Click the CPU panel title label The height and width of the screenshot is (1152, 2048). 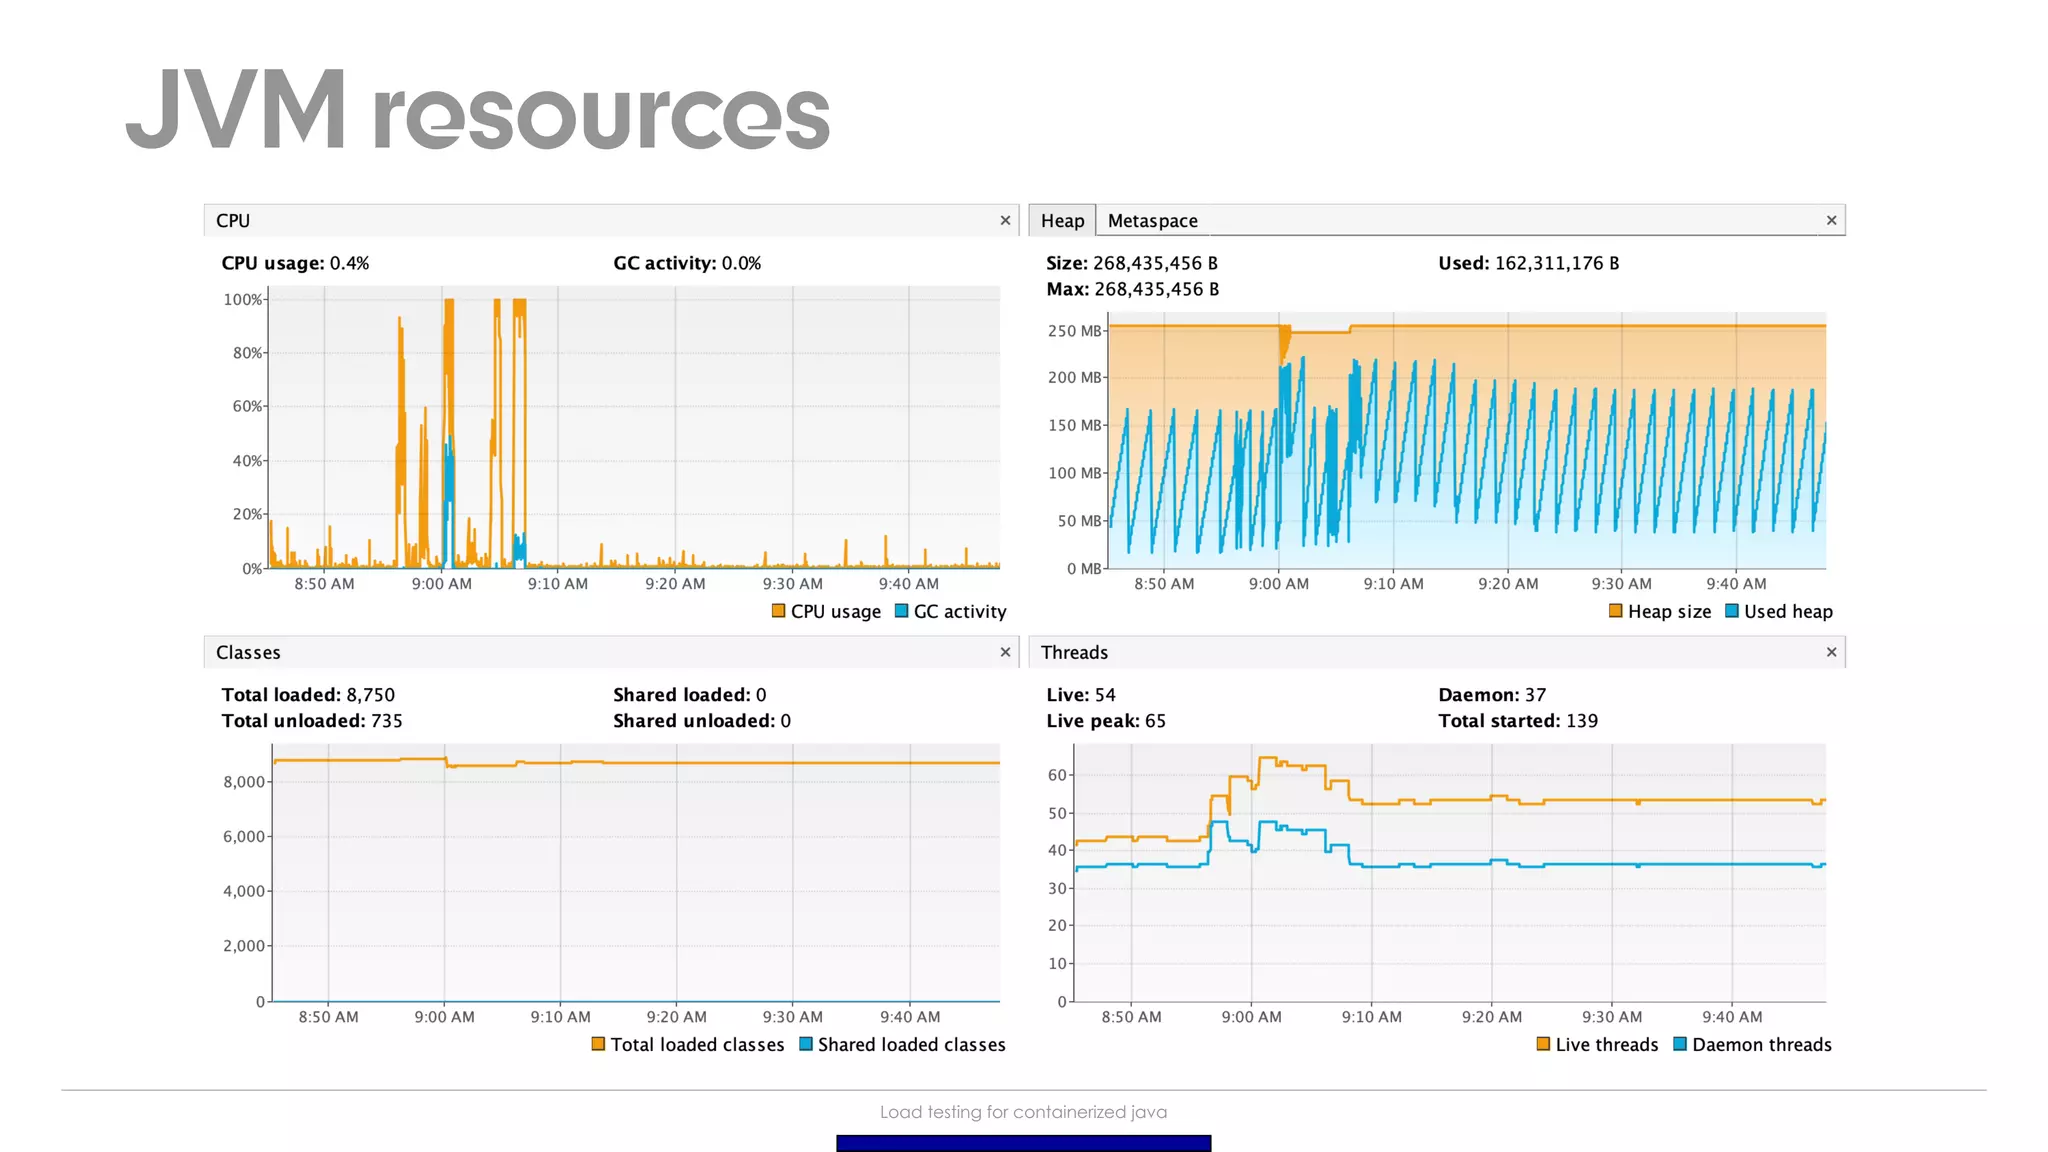[233, 220]
